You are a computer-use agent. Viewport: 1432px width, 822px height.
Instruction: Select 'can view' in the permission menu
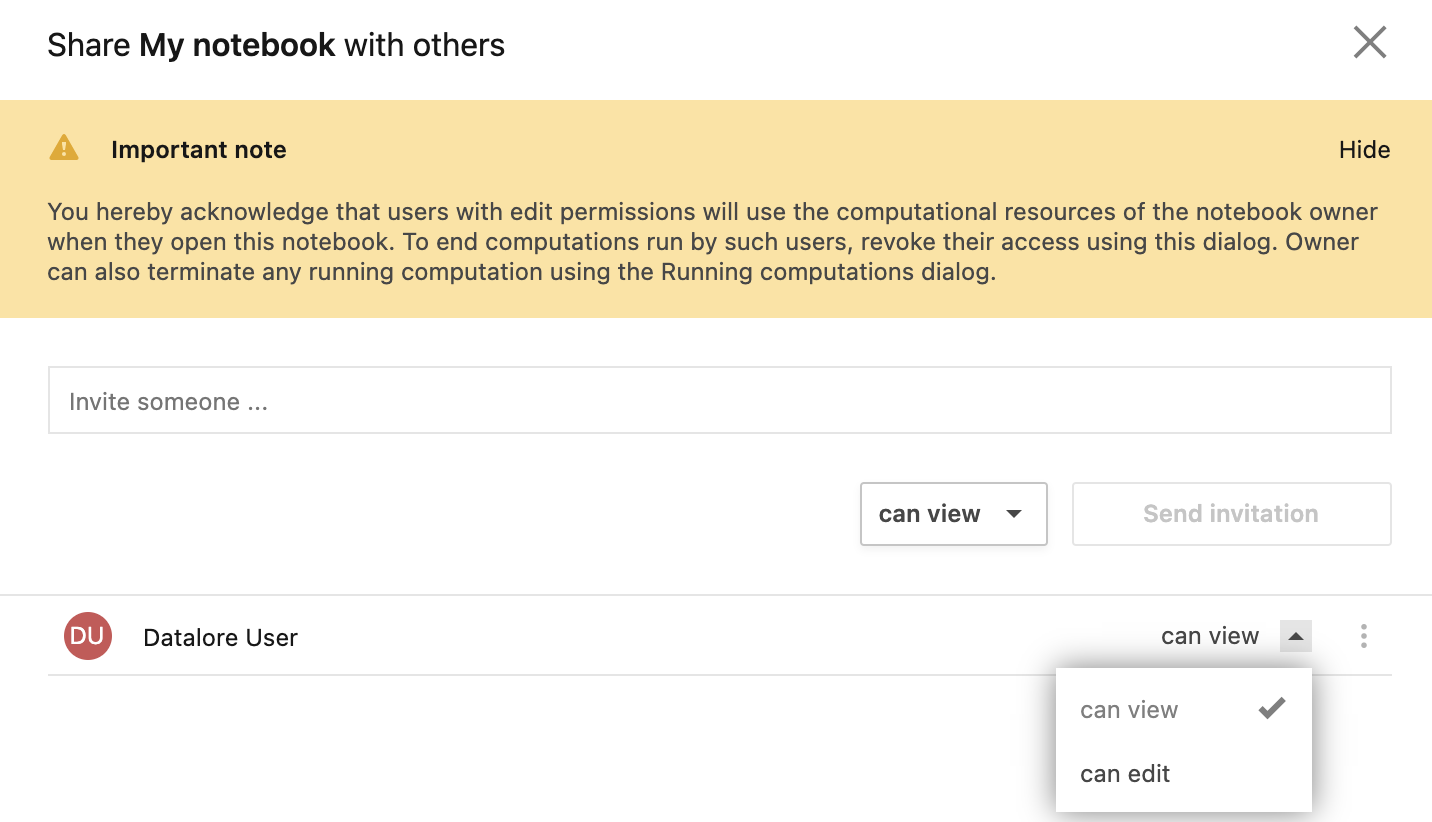click(x=1183, y=710)
